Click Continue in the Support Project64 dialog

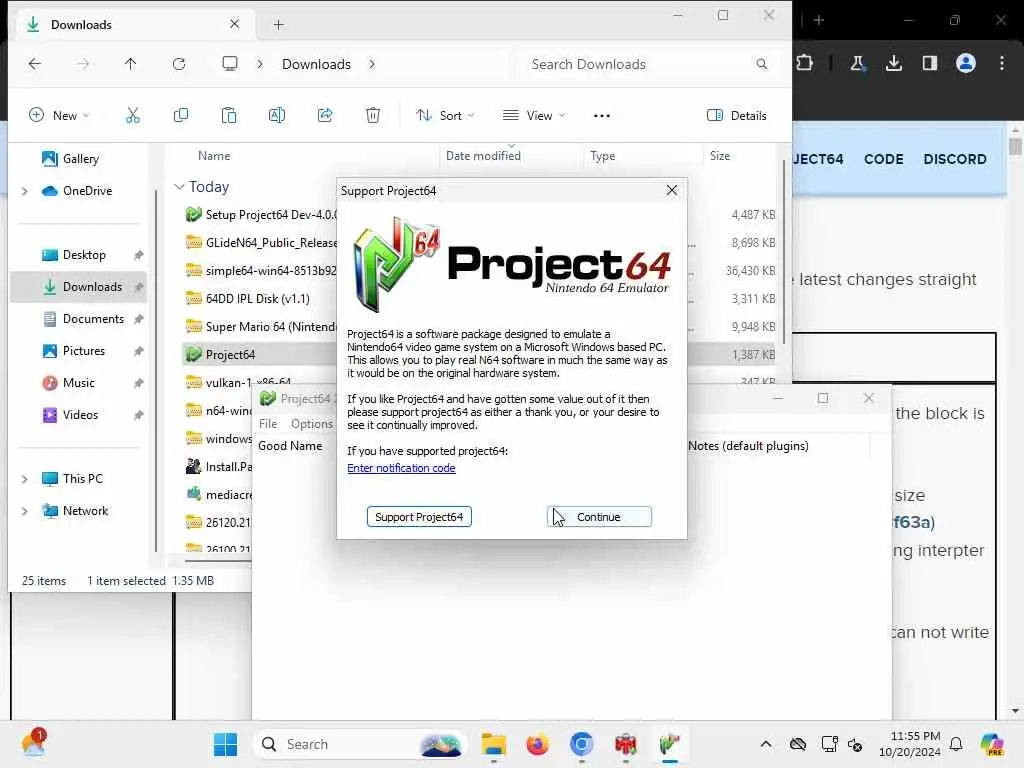(x=599, y=517)
